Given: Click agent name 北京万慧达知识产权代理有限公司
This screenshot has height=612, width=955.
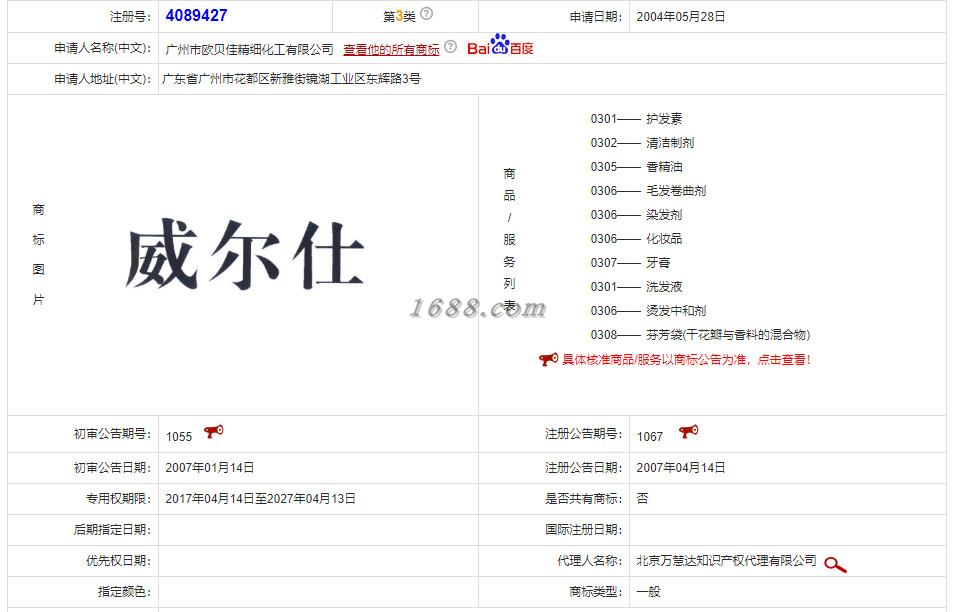Looking at the screenshot, I should [726, 560].
